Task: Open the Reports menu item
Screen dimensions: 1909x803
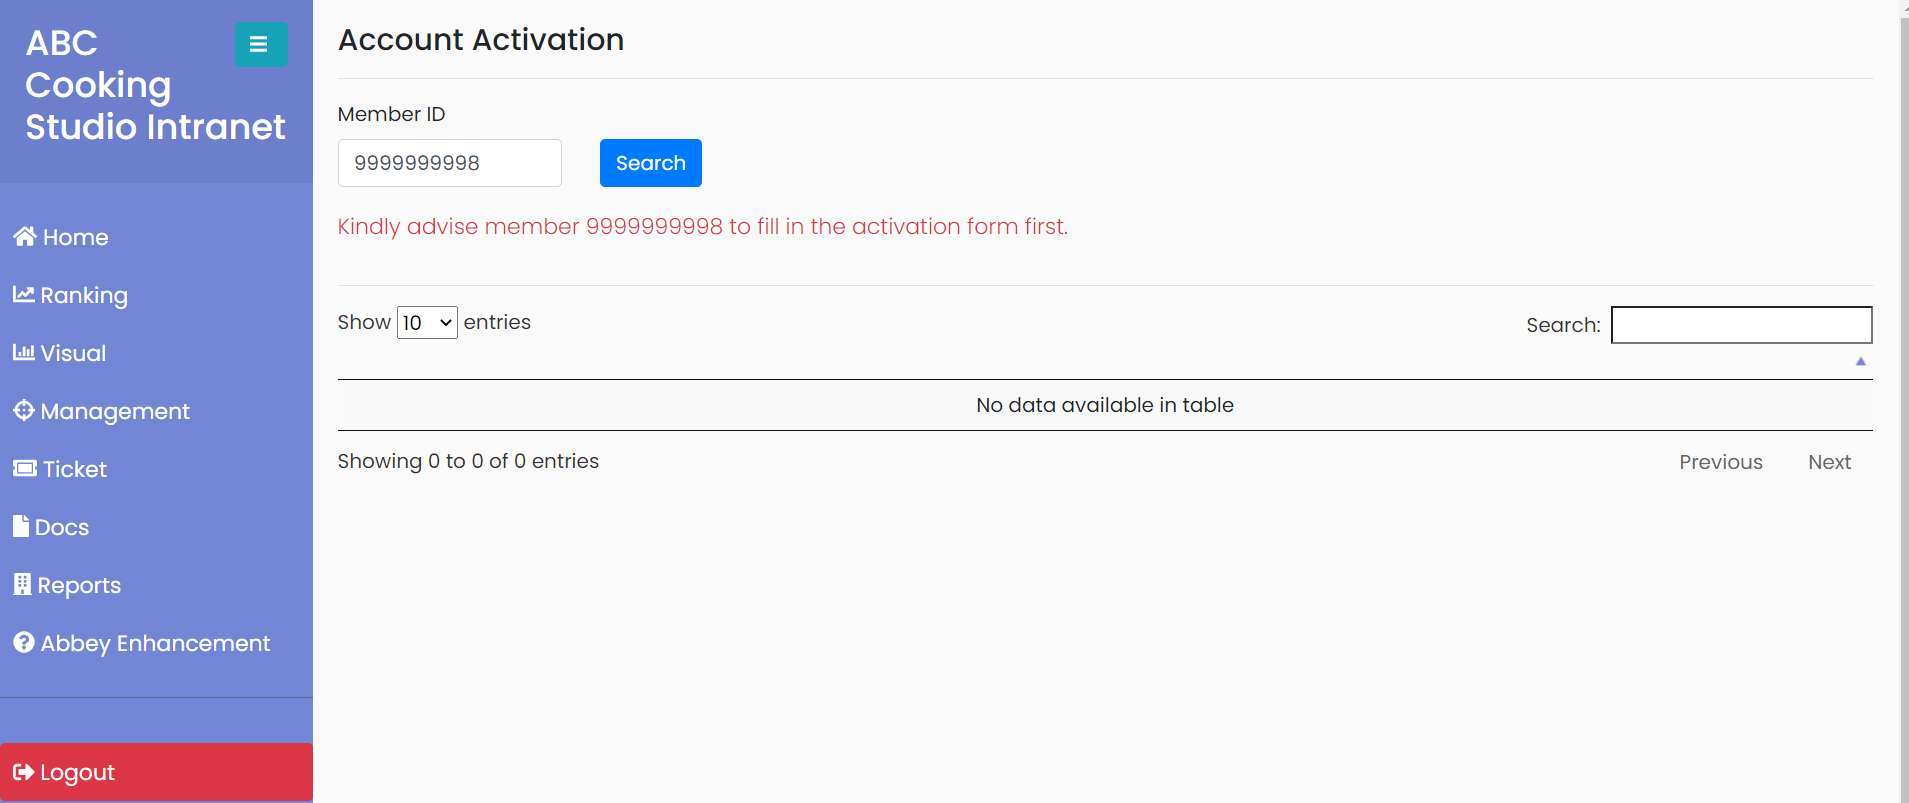Action: [67, 585]
